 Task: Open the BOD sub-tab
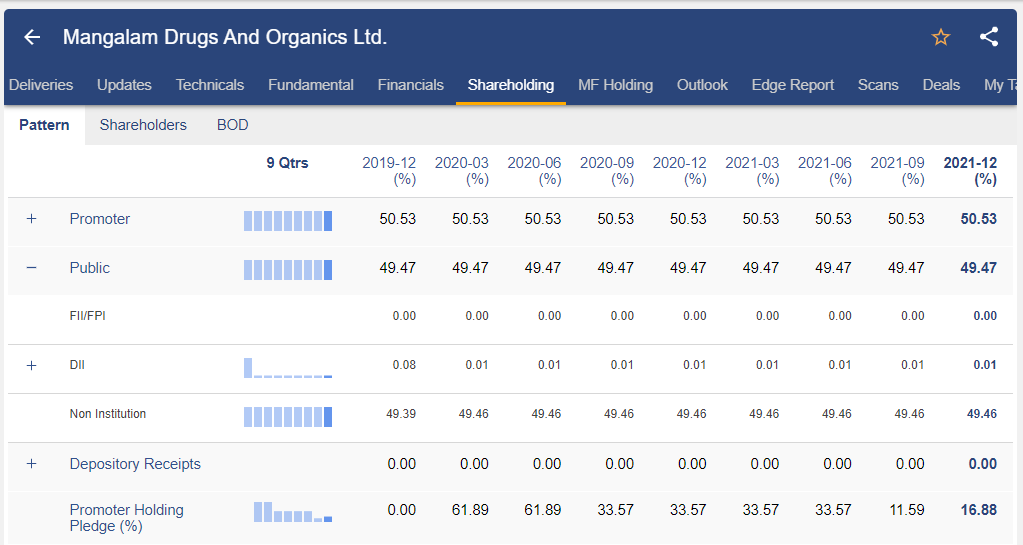[232, 125]
